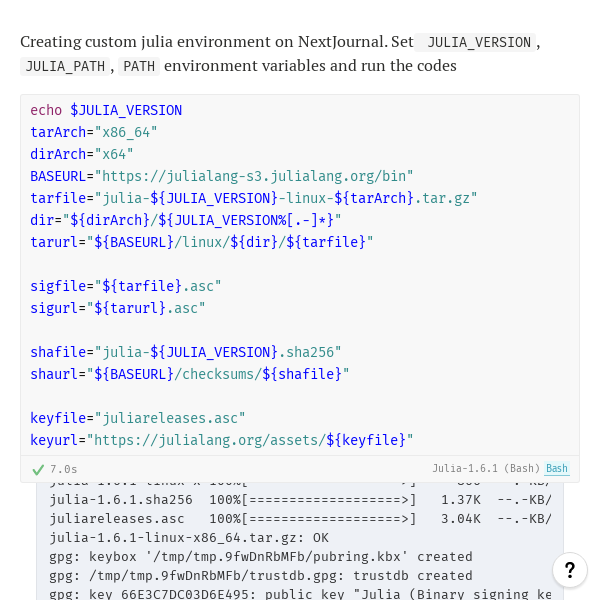Click the BASEURL julialang-s3 URL string
Screen dimensions: 600x600
coord(254,176)
